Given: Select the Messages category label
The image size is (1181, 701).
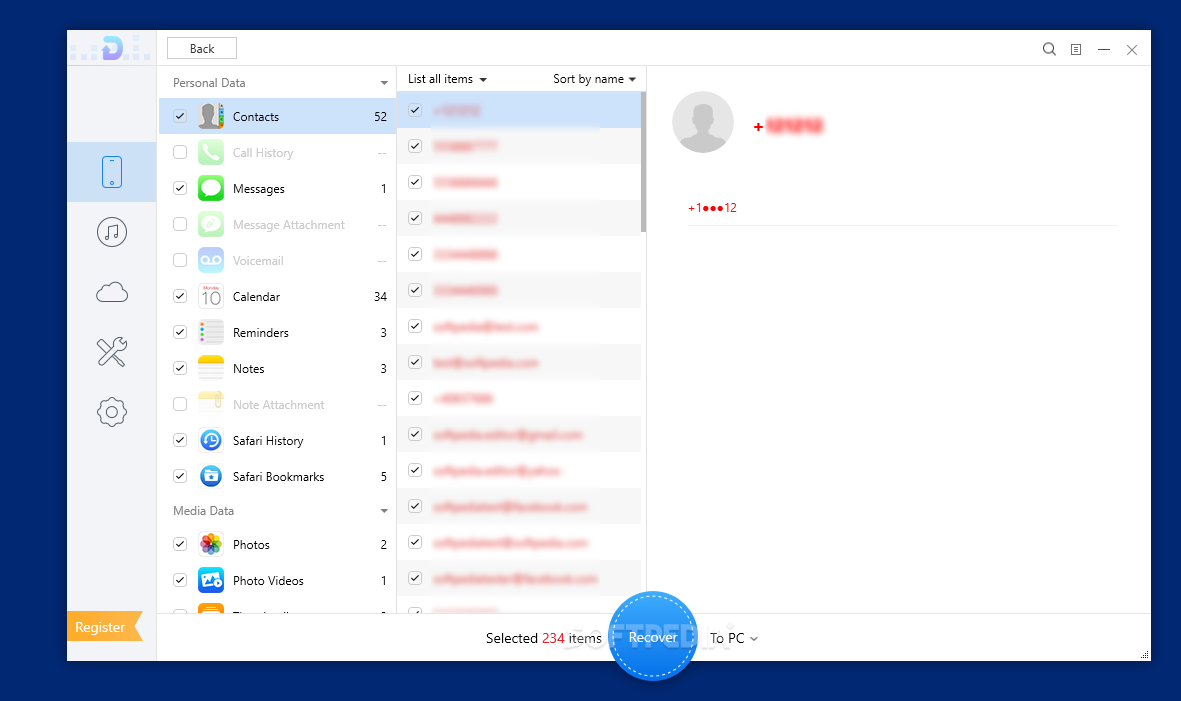Looking at the screenshot, I should [258, 189].
